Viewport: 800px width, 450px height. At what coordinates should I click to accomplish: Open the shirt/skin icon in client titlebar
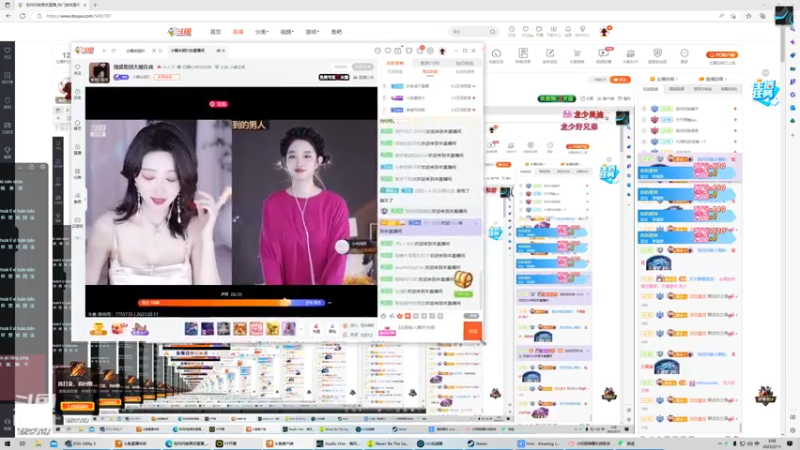pyautogui.click(x=409, y=51)
